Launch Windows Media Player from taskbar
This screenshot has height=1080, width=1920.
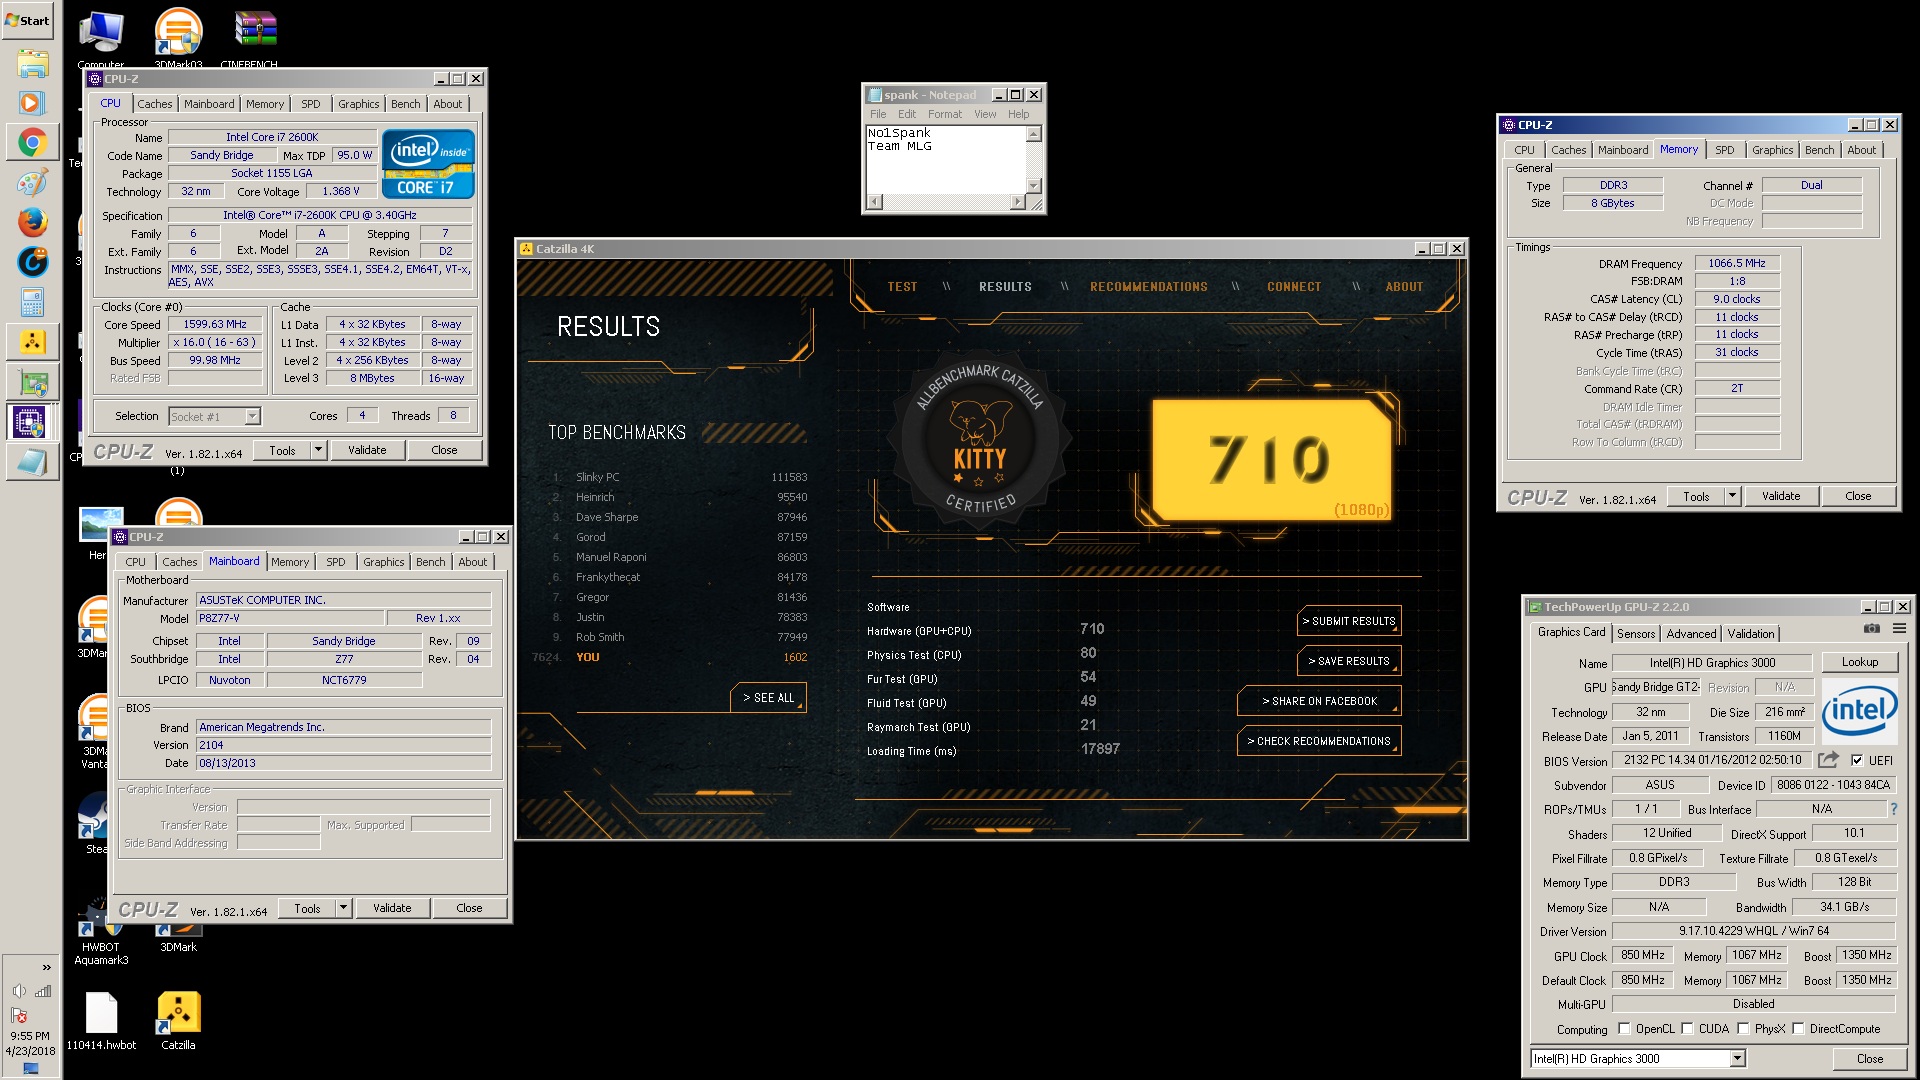pos(32,103)
